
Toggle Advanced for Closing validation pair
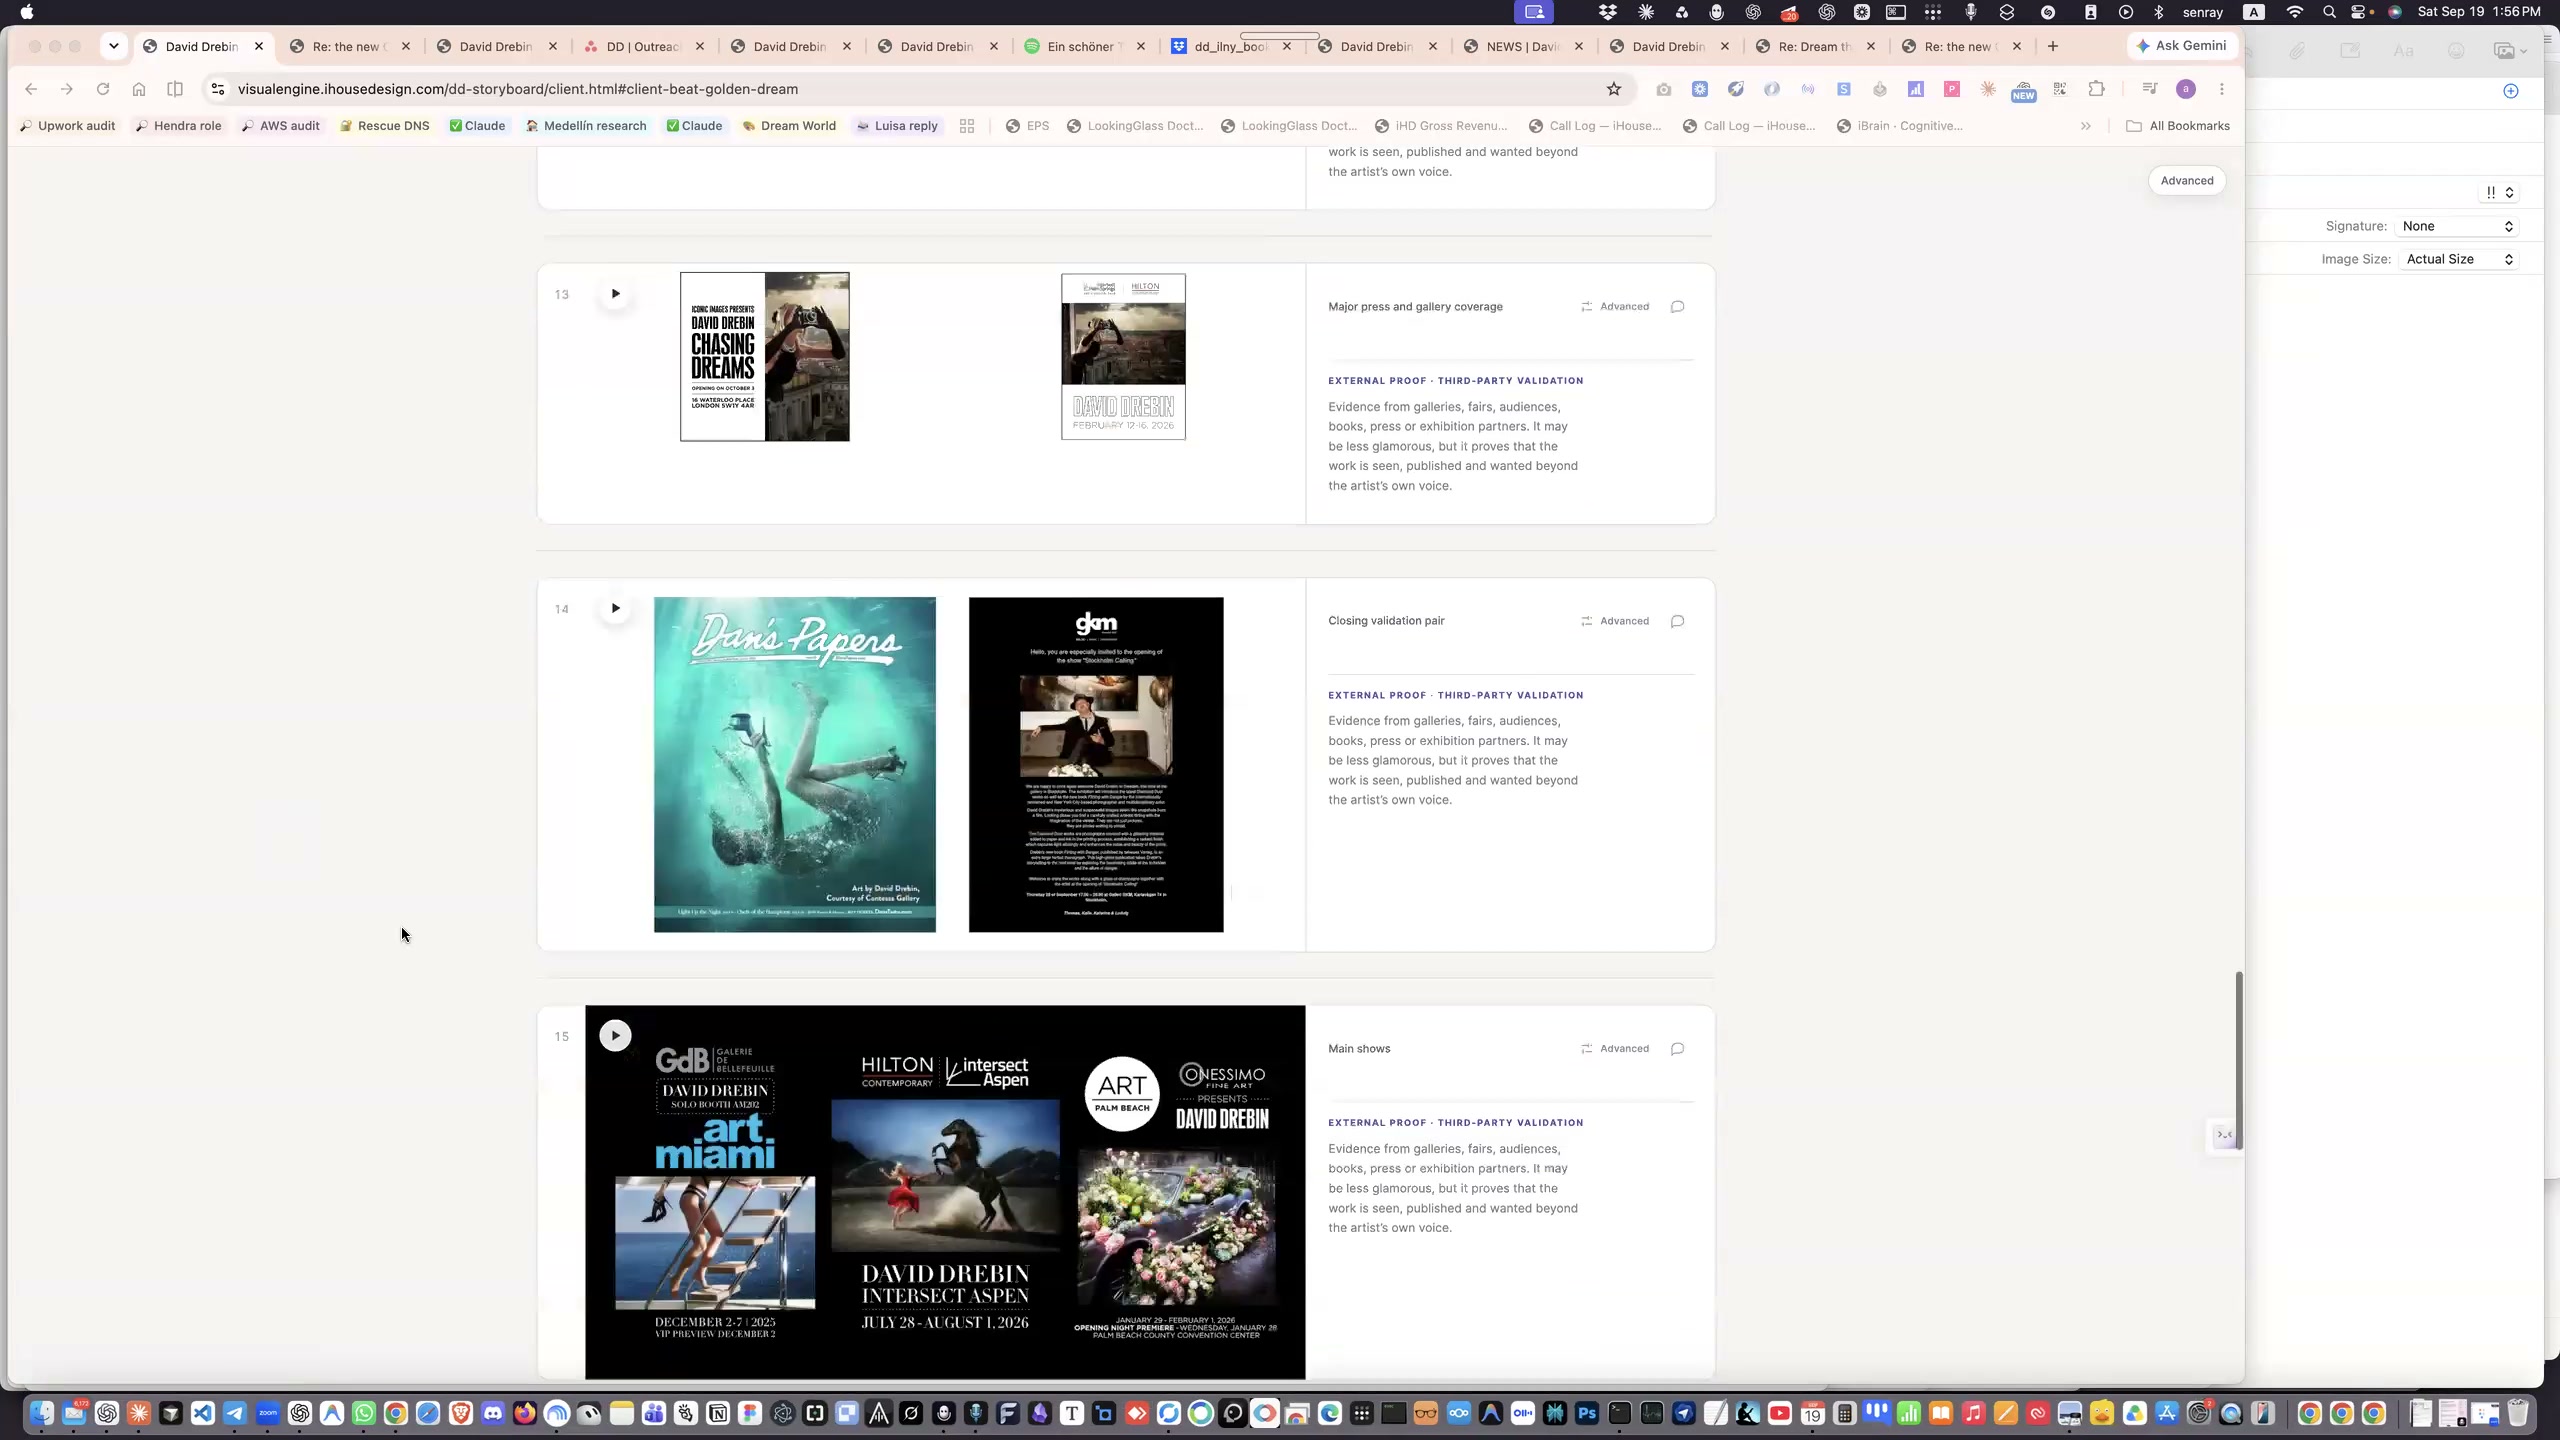tap(1614, 621)
